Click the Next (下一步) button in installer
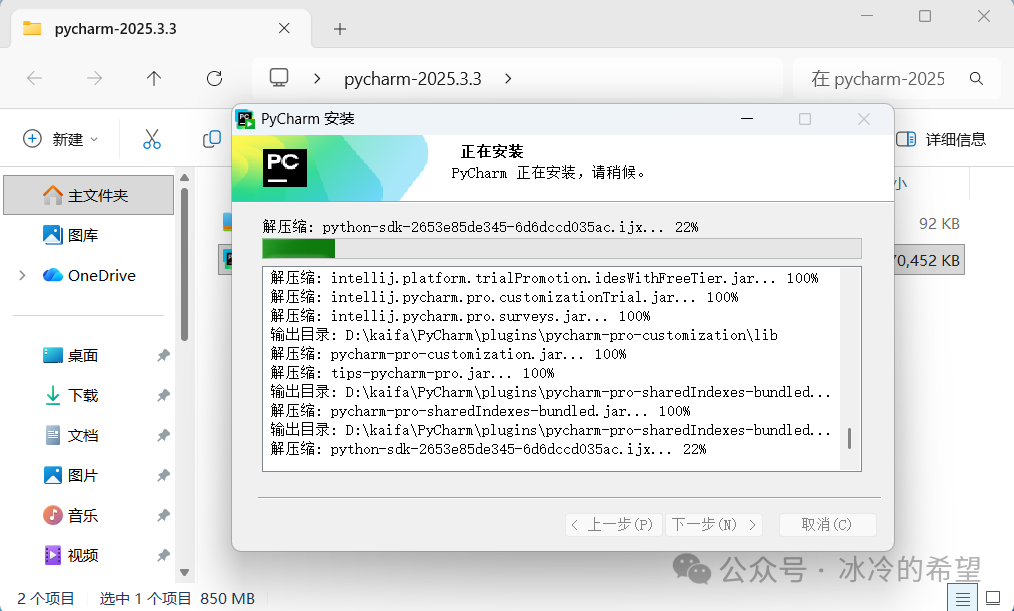The image size is (1014, 611). (x=714, y=524)
